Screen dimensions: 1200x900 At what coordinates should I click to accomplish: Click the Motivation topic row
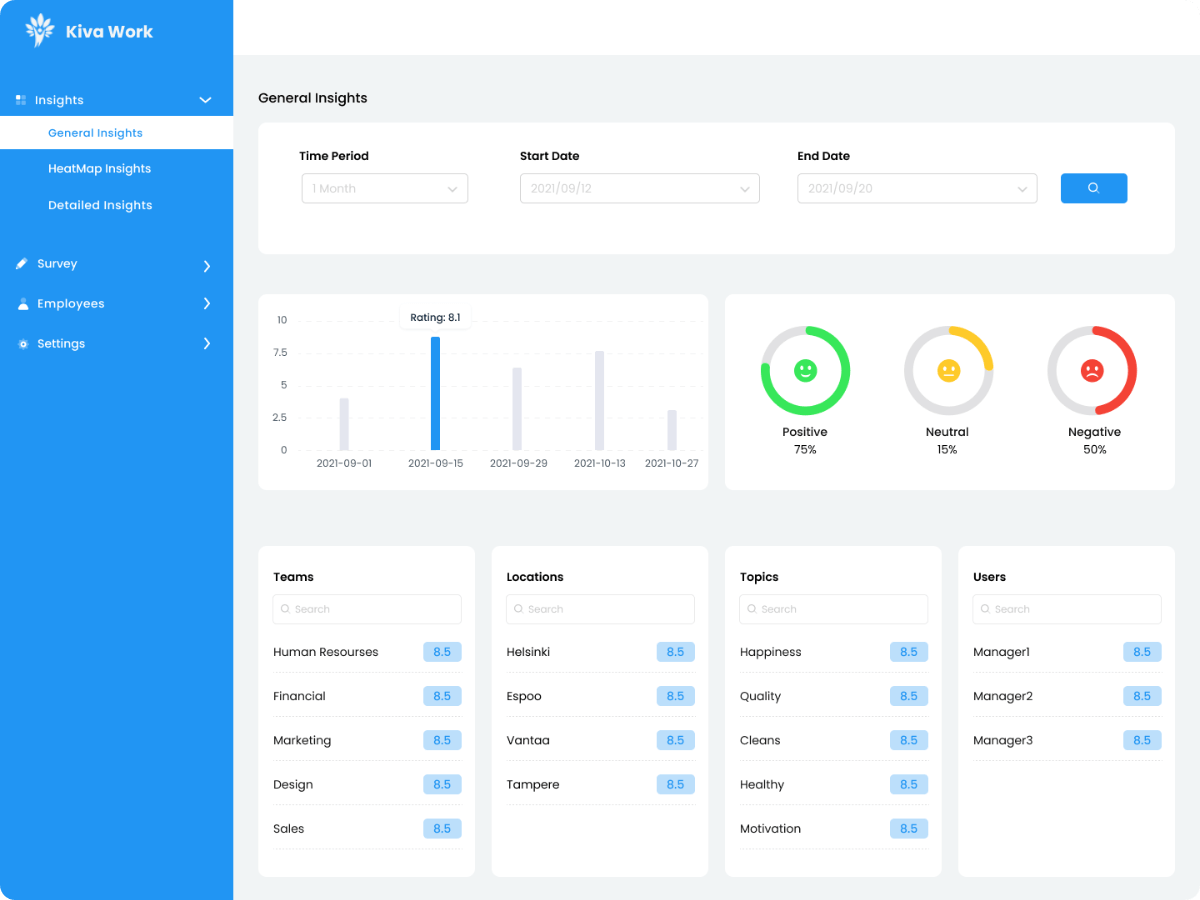pos(834,829)
